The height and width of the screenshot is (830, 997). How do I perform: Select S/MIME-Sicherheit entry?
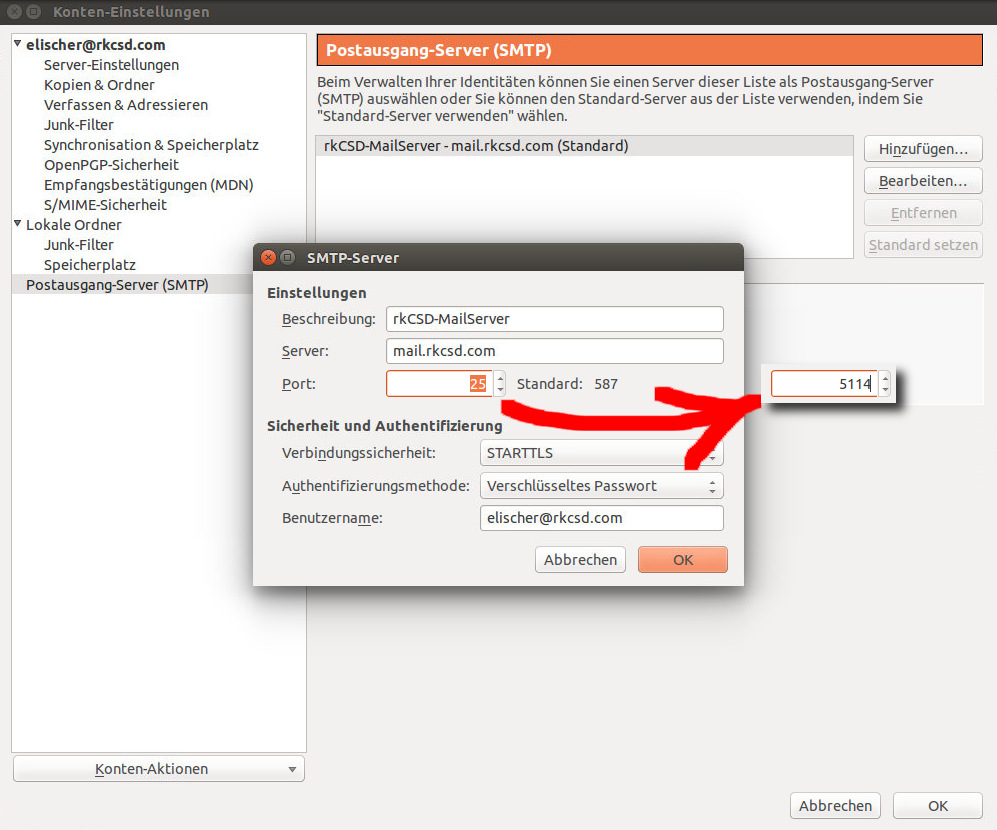[x=105, y=205]
